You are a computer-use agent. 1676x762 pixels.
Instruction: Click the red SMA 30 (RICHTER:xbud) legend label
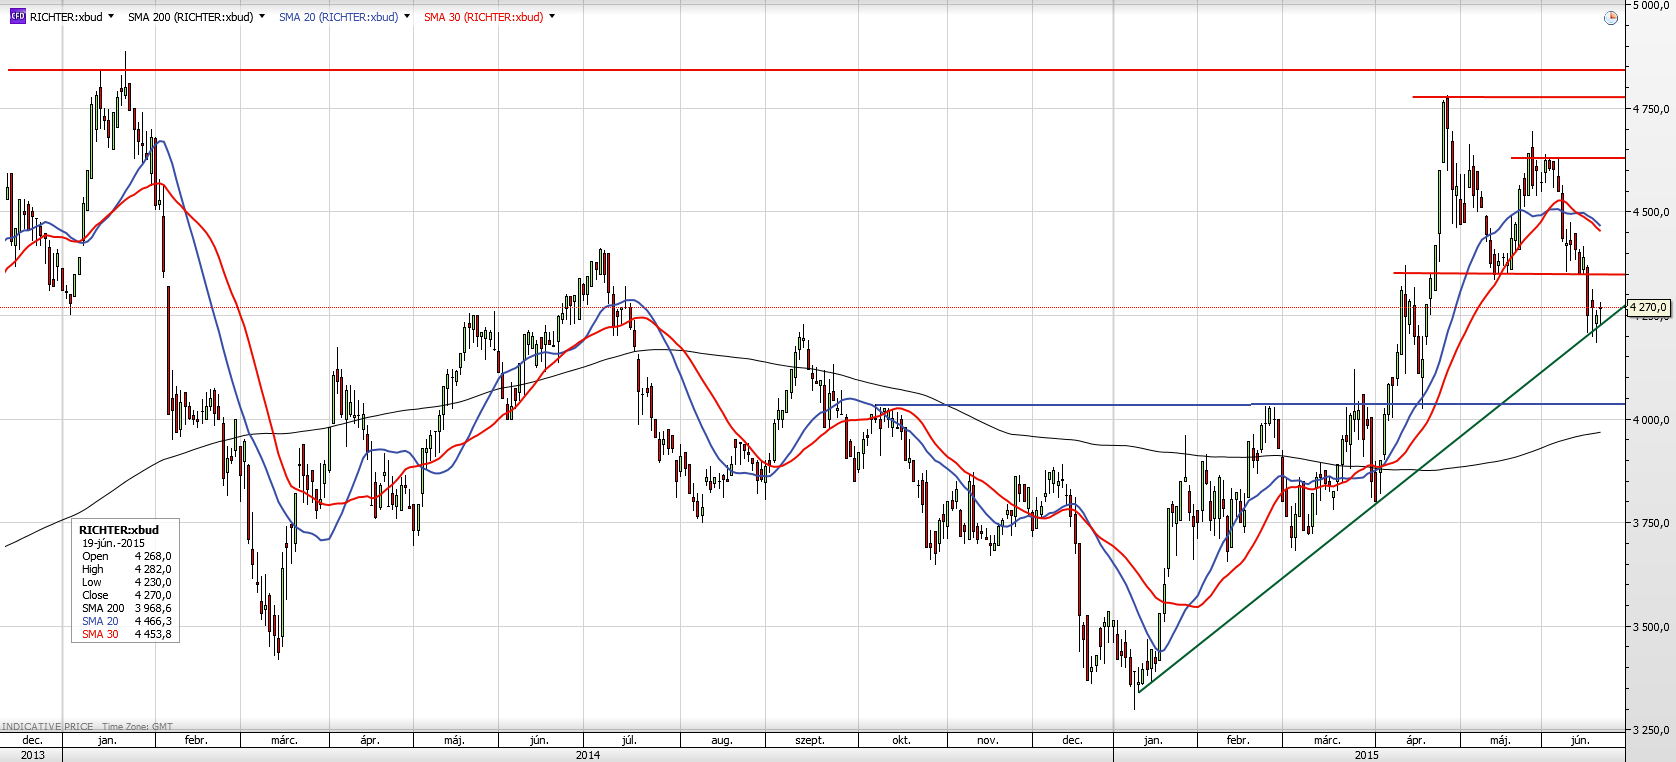tap(483, 17)
